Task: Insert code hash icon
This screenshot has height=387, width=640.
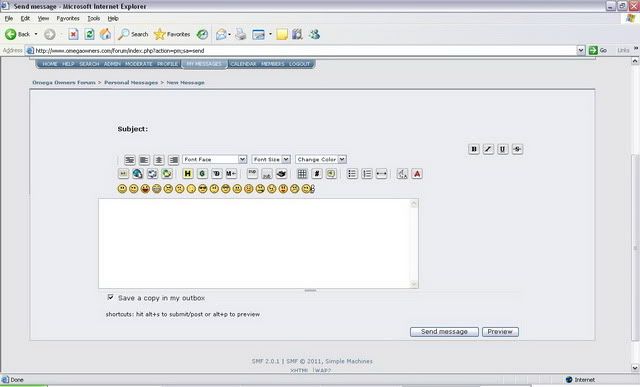Action: click(317, 174)
